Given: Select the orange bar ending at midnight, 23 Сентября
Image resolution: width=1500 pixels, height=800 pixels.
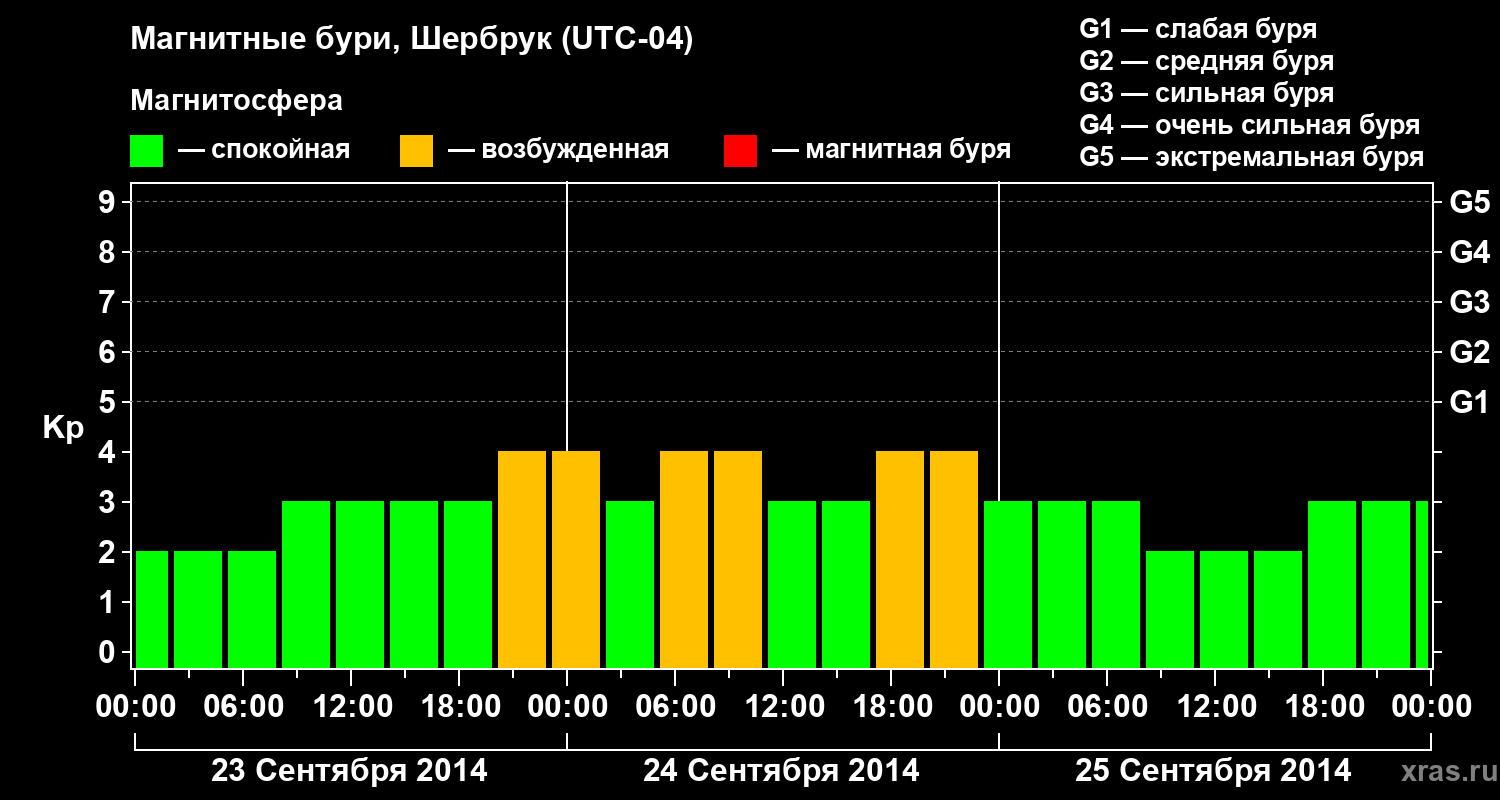Looking at the screenshot, I should pos(522,560).
